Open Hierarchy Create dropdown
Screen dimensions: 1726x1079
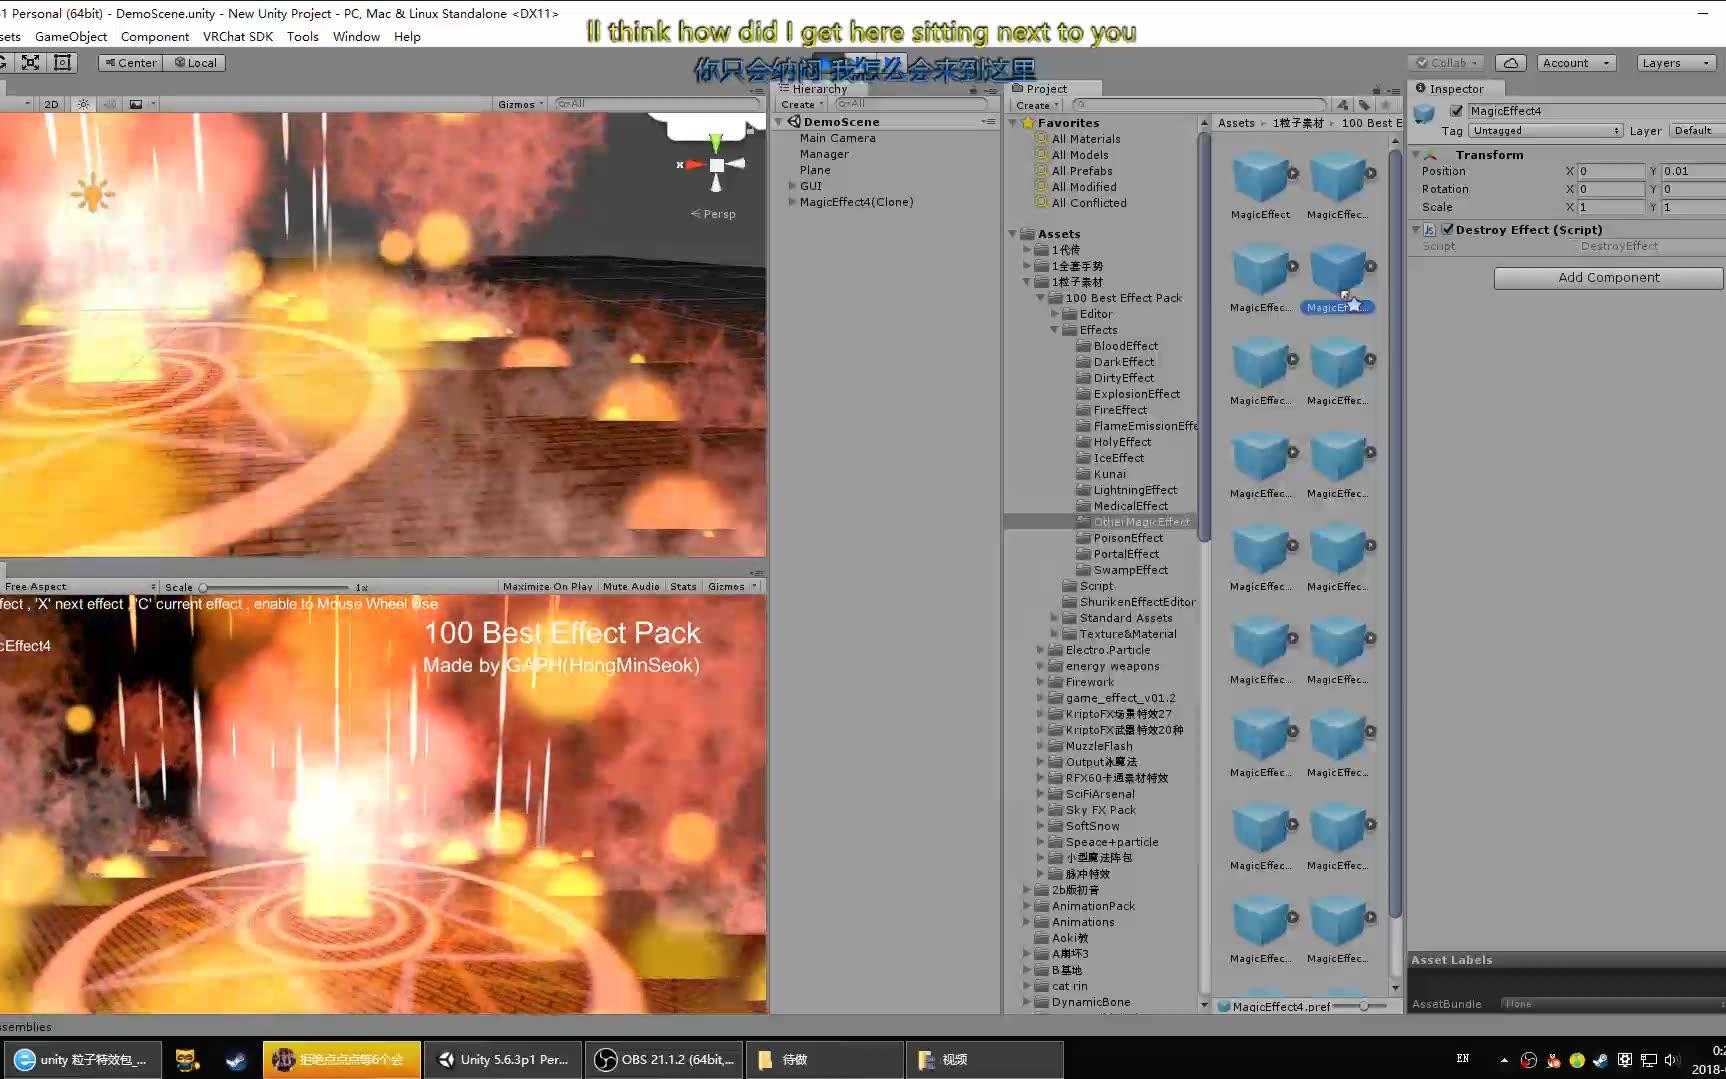coord(802,104)
